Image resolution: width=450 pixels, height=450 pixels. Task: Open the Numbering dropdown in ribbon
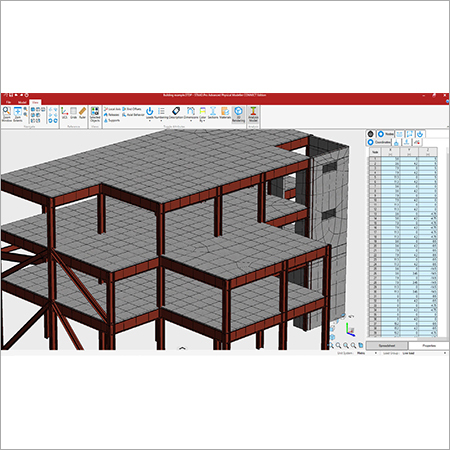161,113
